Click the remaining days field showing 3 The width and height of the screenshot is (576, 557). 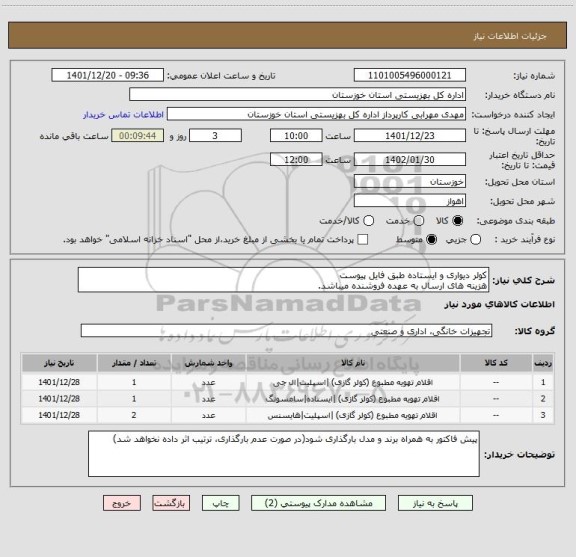pos(215,136)
